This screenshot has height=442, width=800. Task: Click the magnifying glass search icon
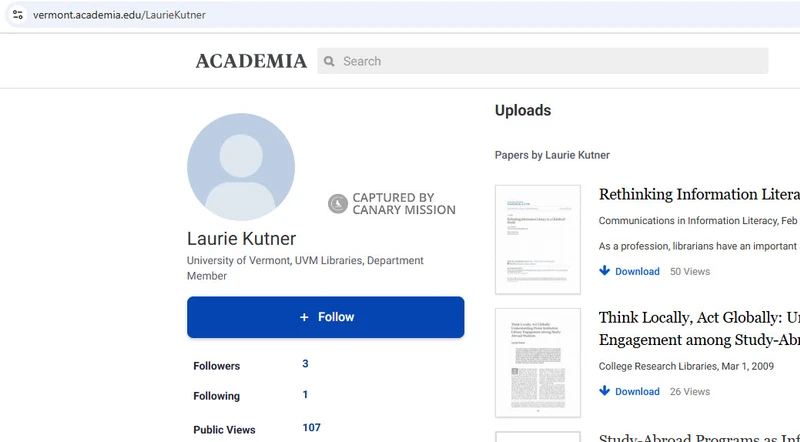tap(329, 61)
